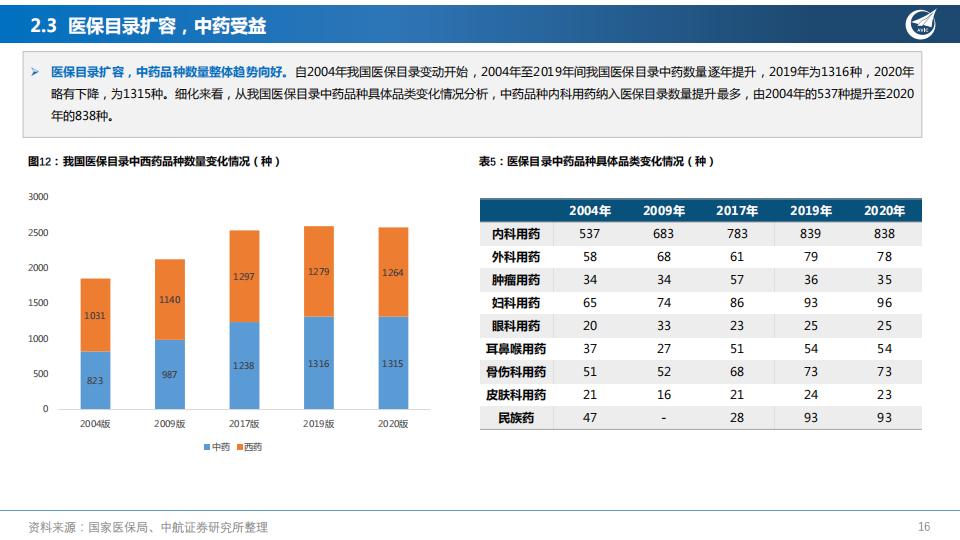Viewport: 960px width, 540px height.
Task: Click the table header 2009年
Action: 664,211
